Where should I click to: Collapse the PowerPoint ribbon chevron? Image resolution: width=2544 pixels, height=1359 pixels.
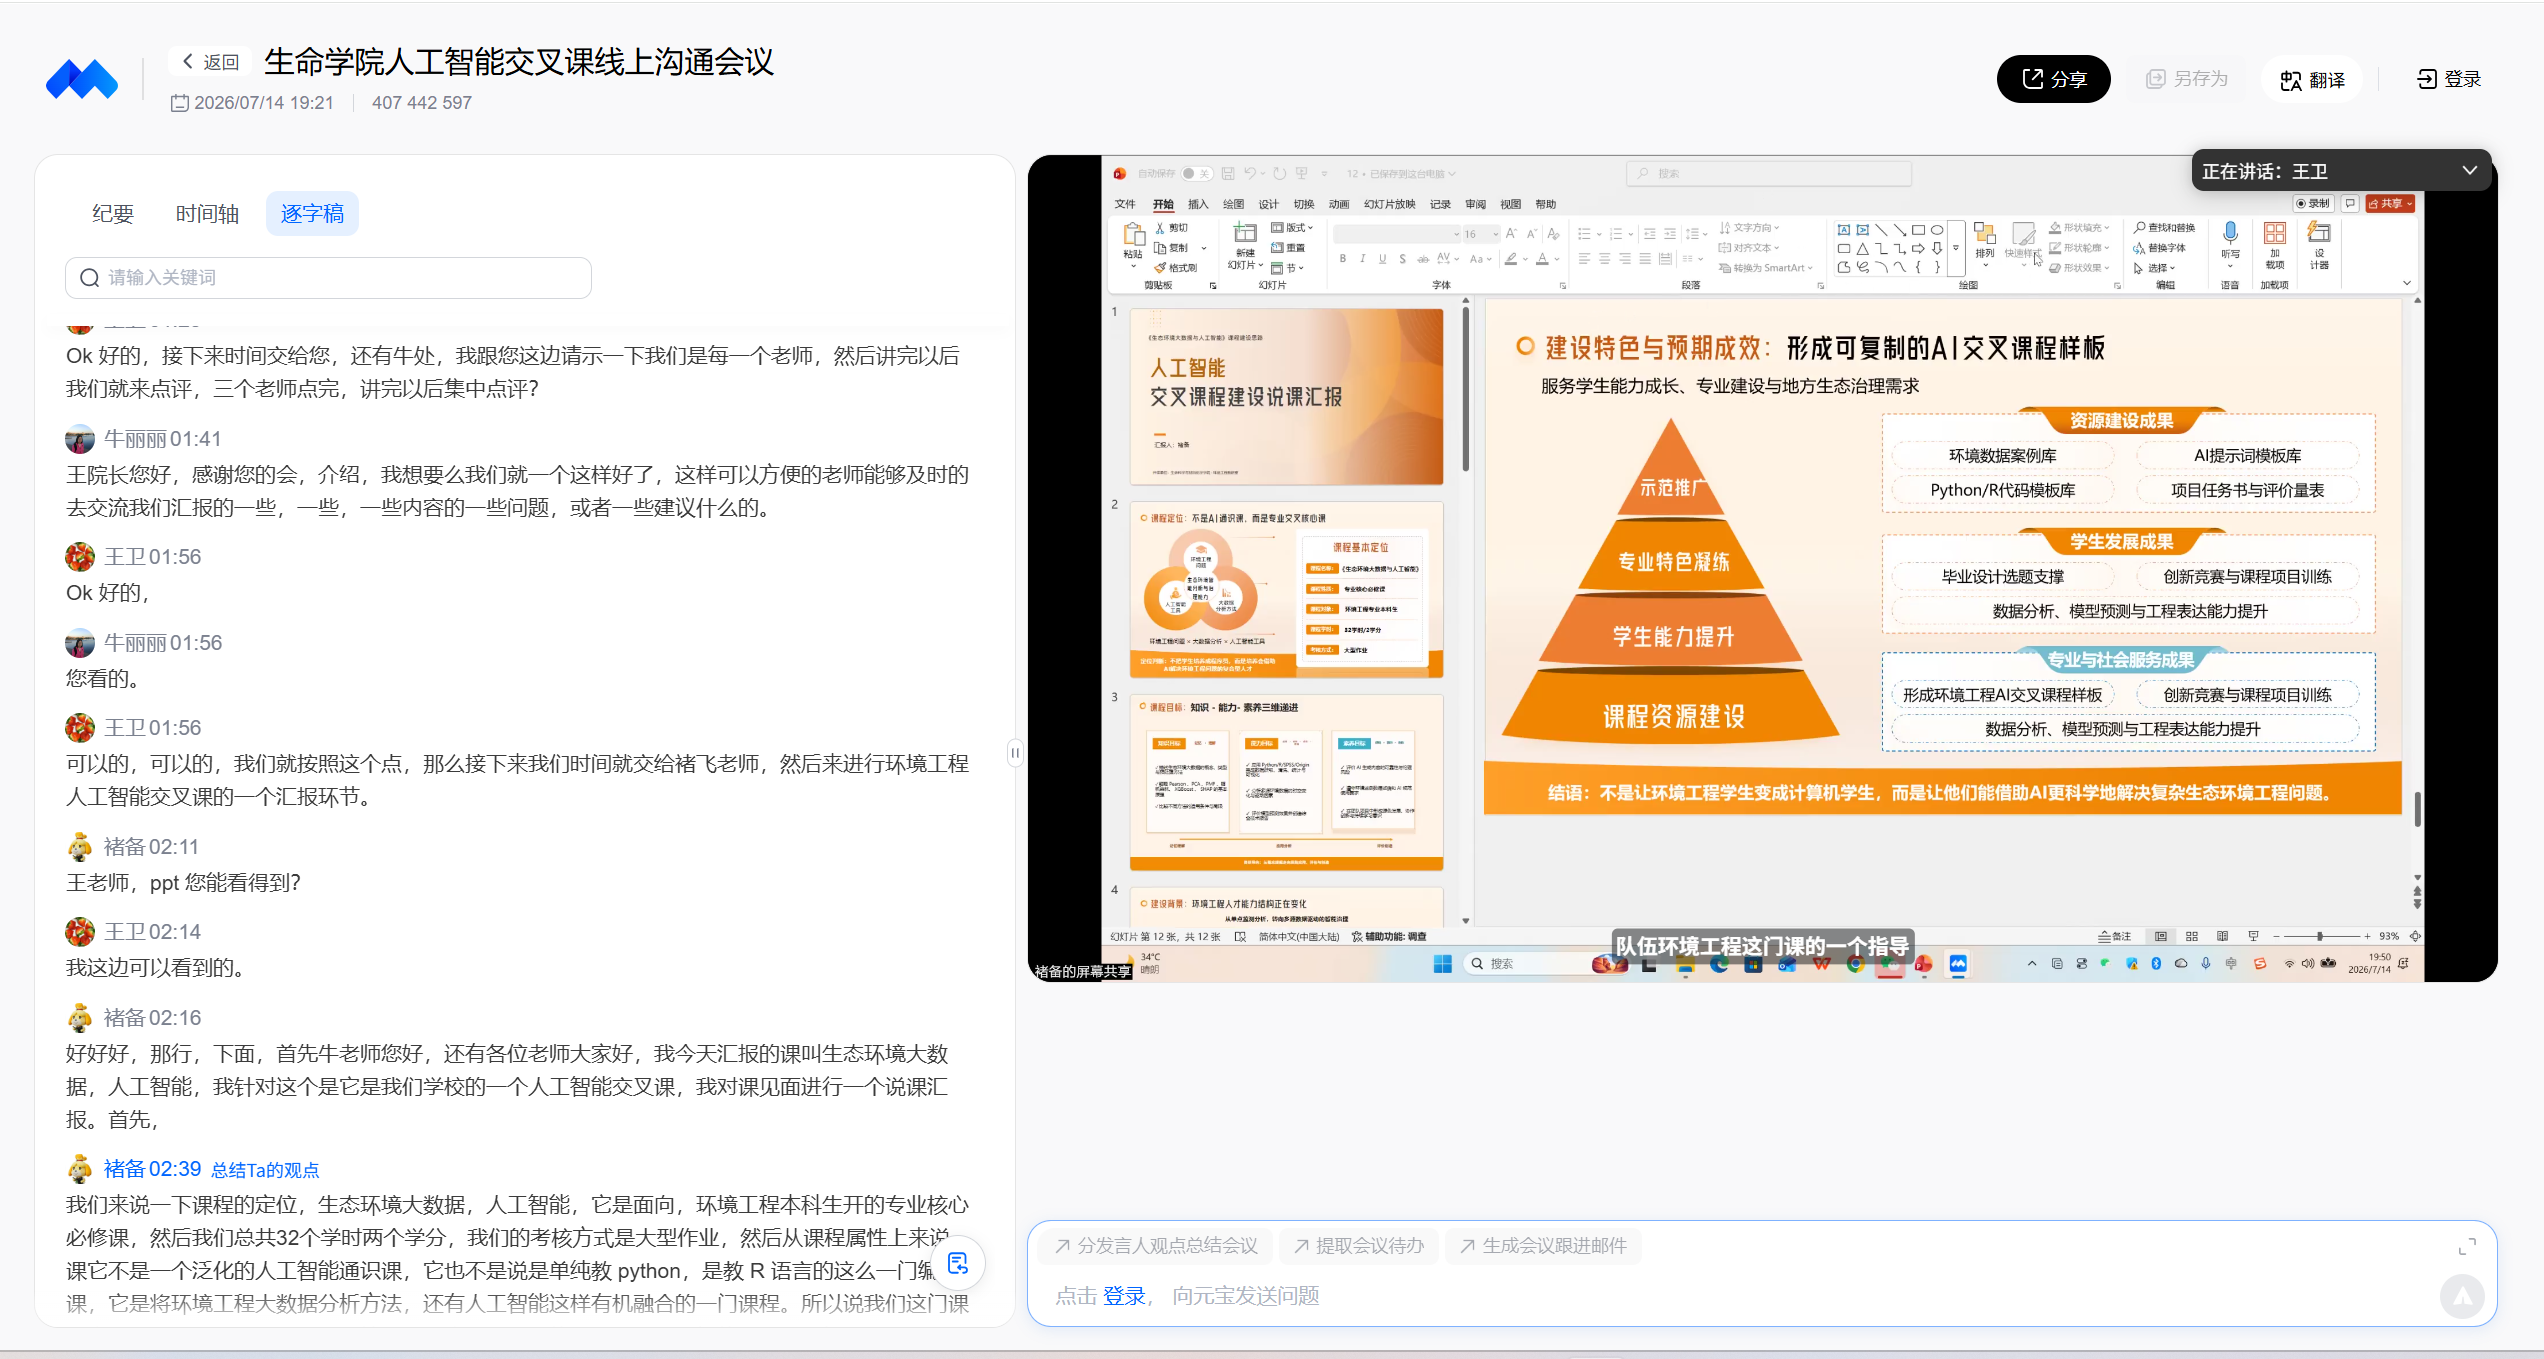(2407, 284)
